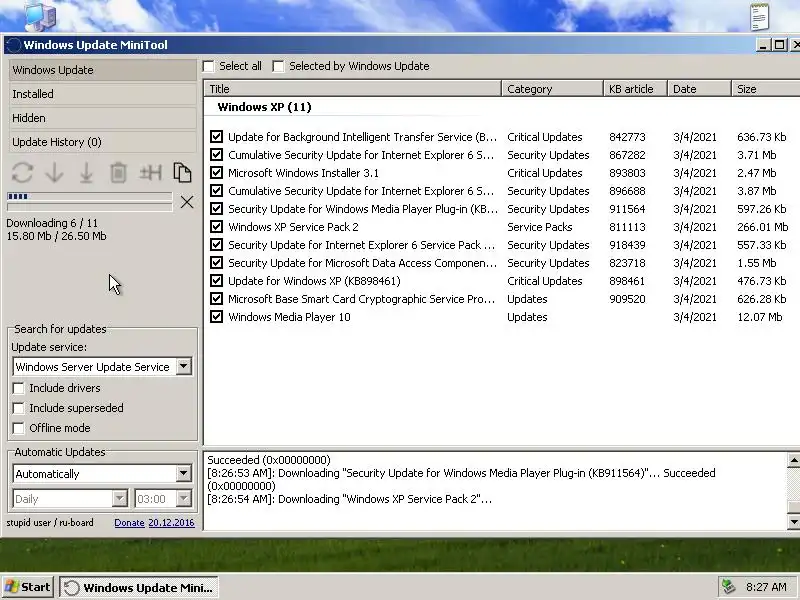Switch to the Installed tab
The image size is (800, 600).
pyautogui.click(x=102, y=94)
